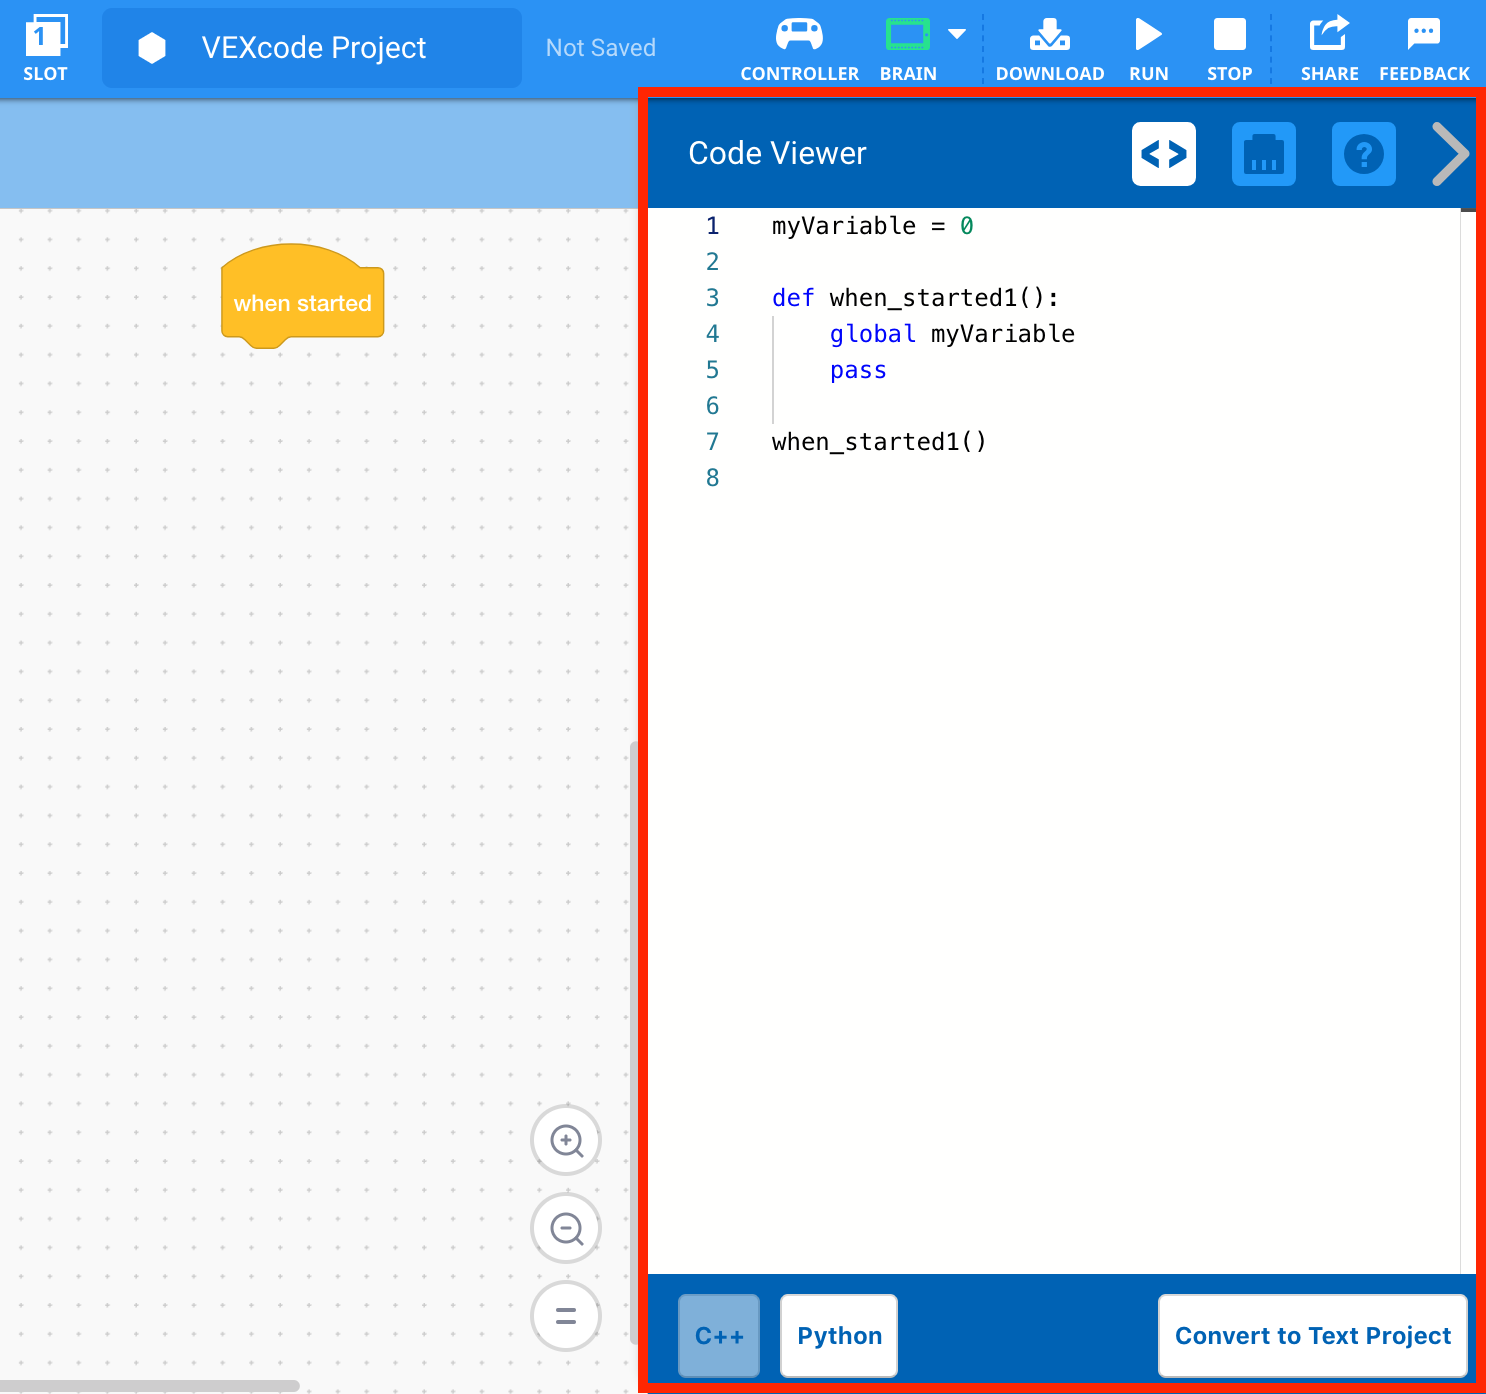The width and height of the screenshot is (1486, 1394).
Task: Switch generated code to Python
Action: tap(838, 1335)
